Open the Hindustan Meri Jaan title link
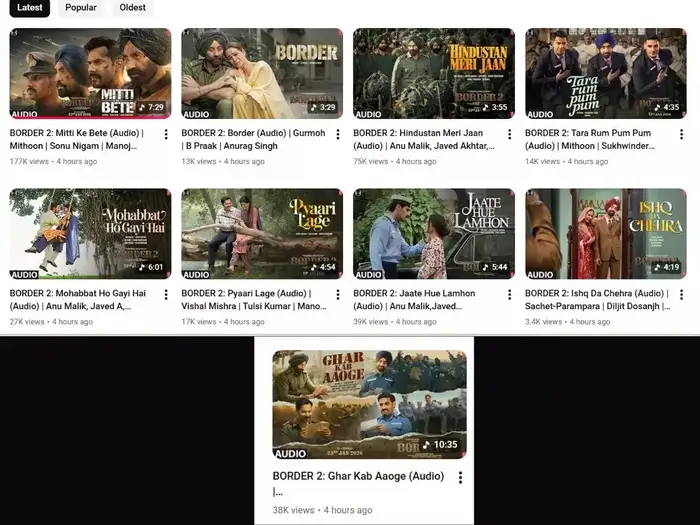700x525 pixels. tap(423, 139)
